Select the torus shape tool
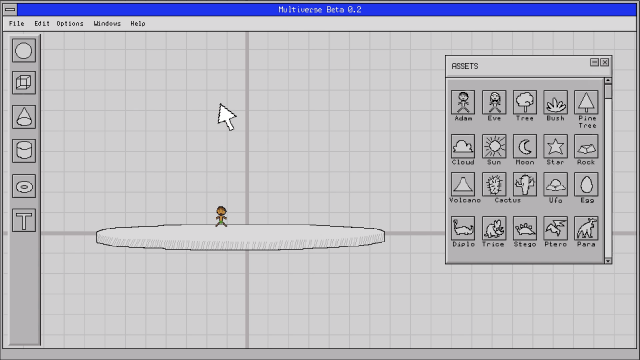Screen dimensions: 640x360 click(x=24, y=187)
